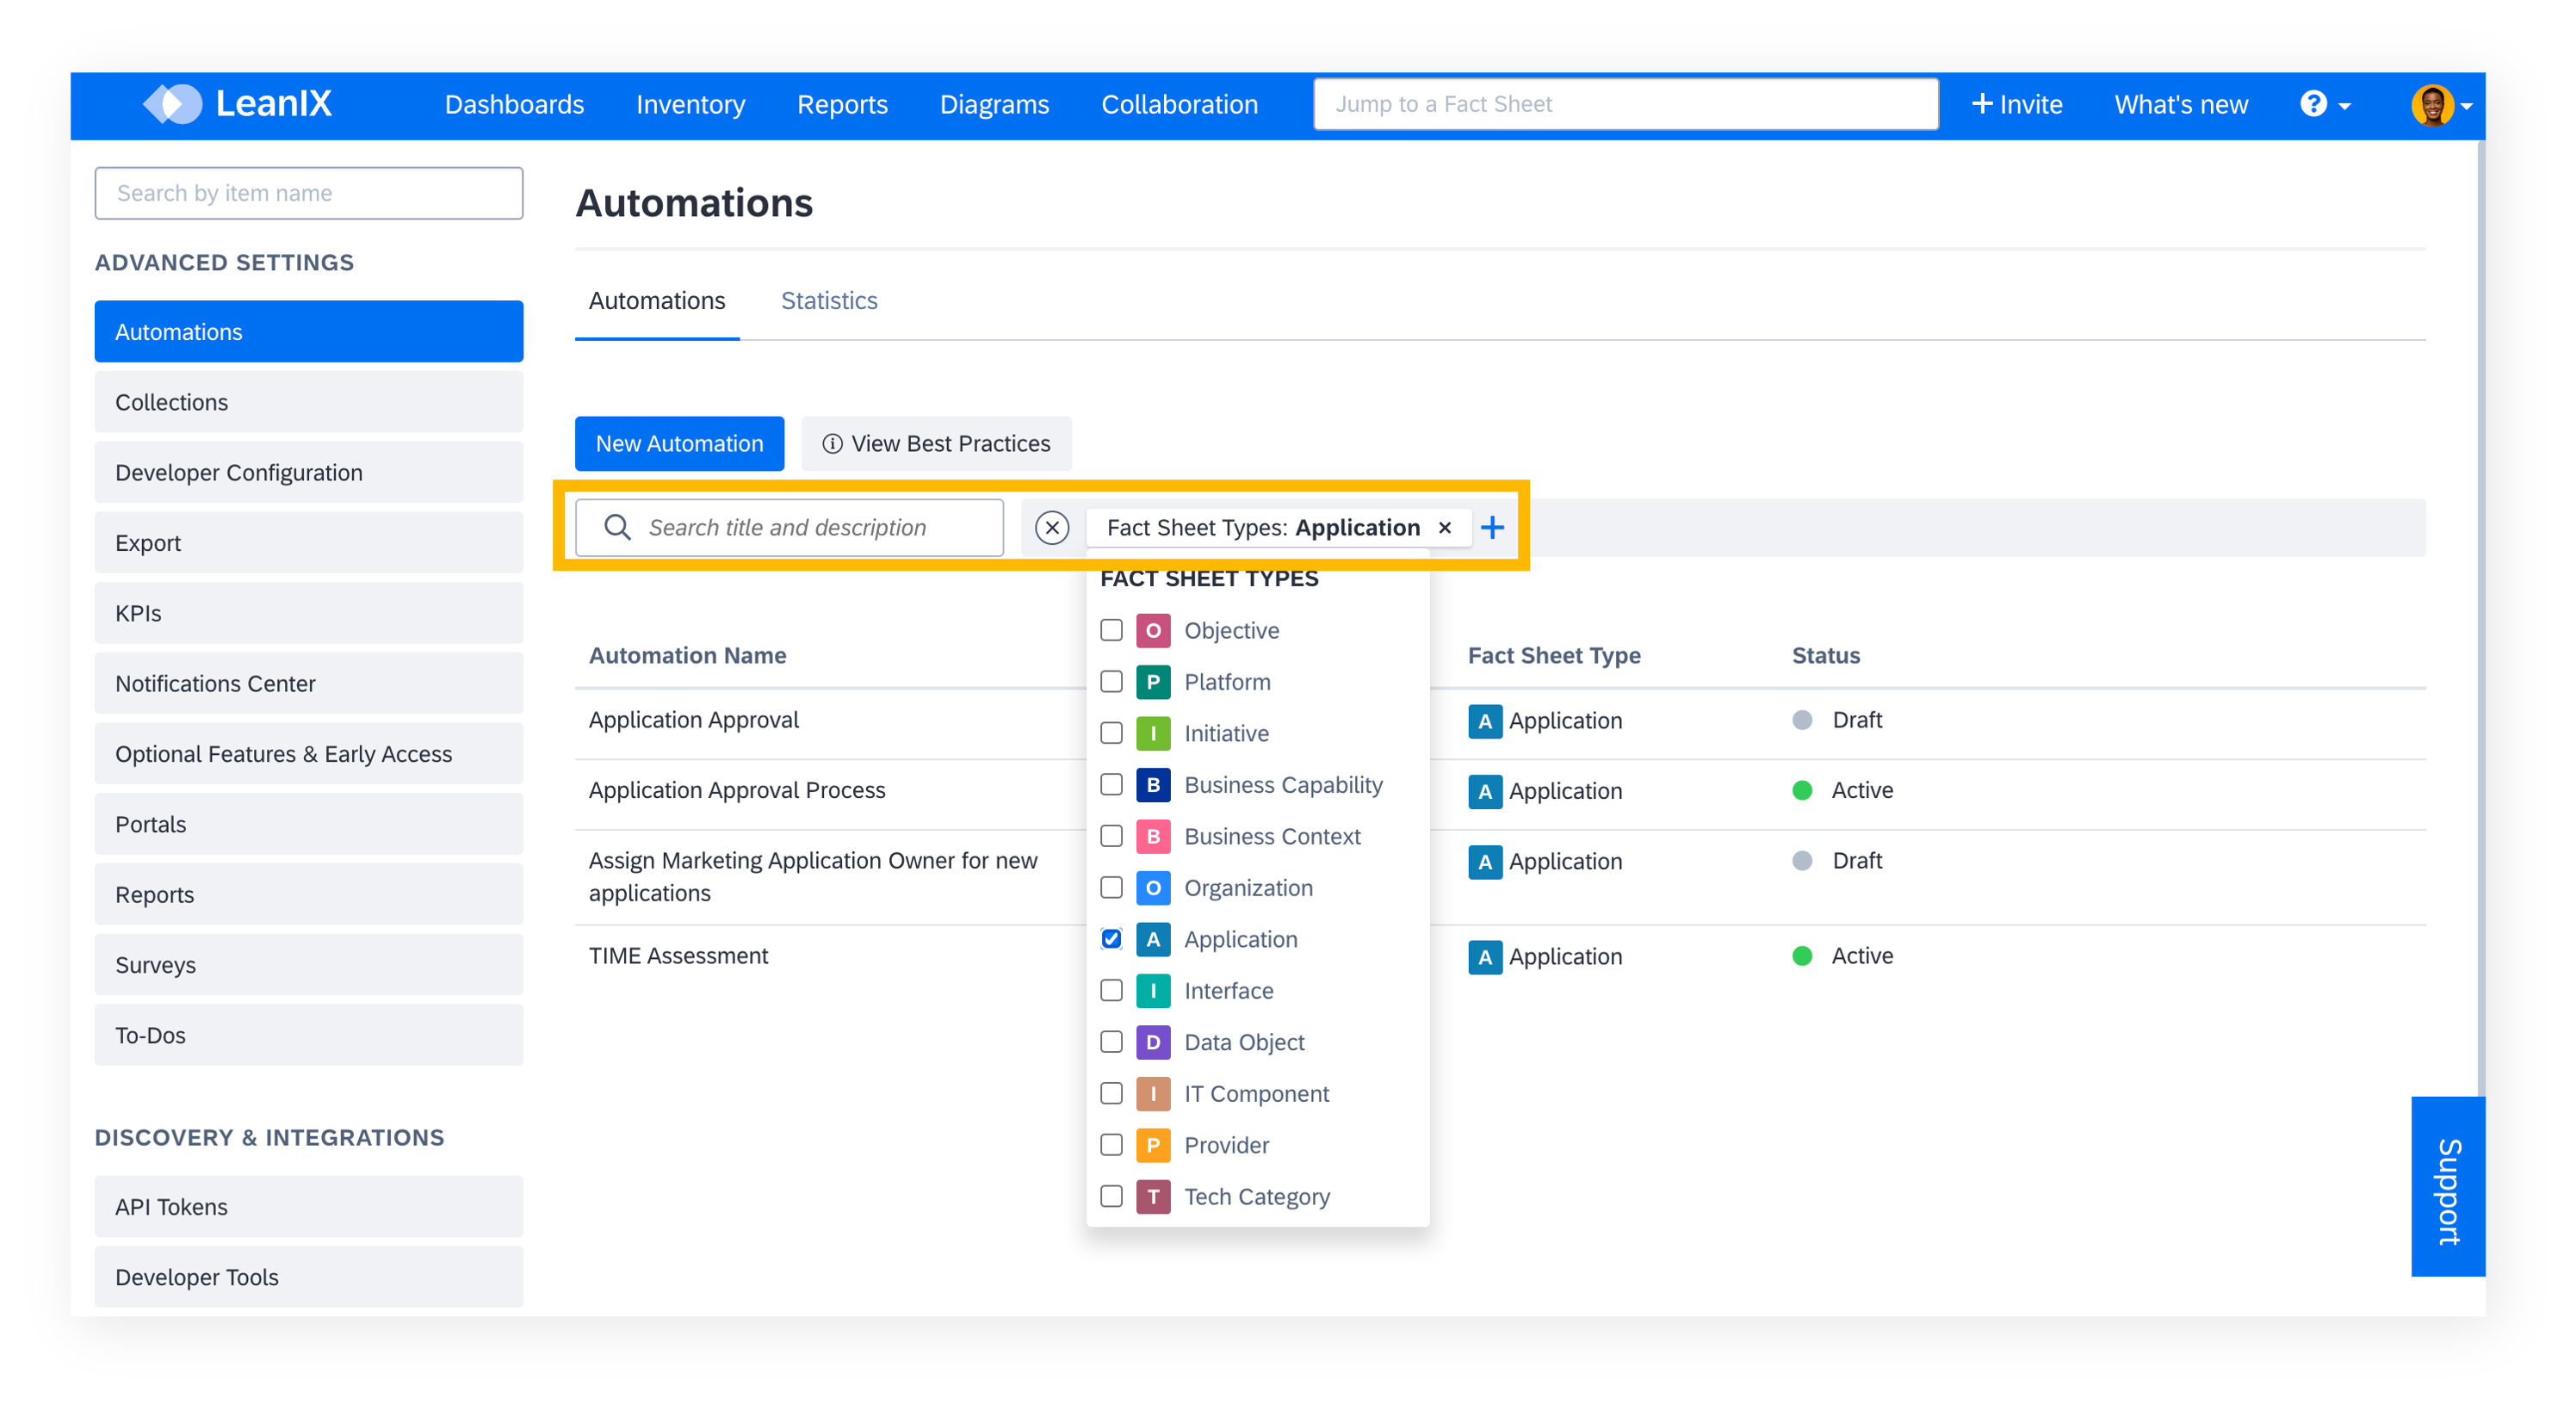The width and height of the screenshot is (2576, 1404).
Task: Click Application icon in Application Approval row
Action: click(1484, 721)
